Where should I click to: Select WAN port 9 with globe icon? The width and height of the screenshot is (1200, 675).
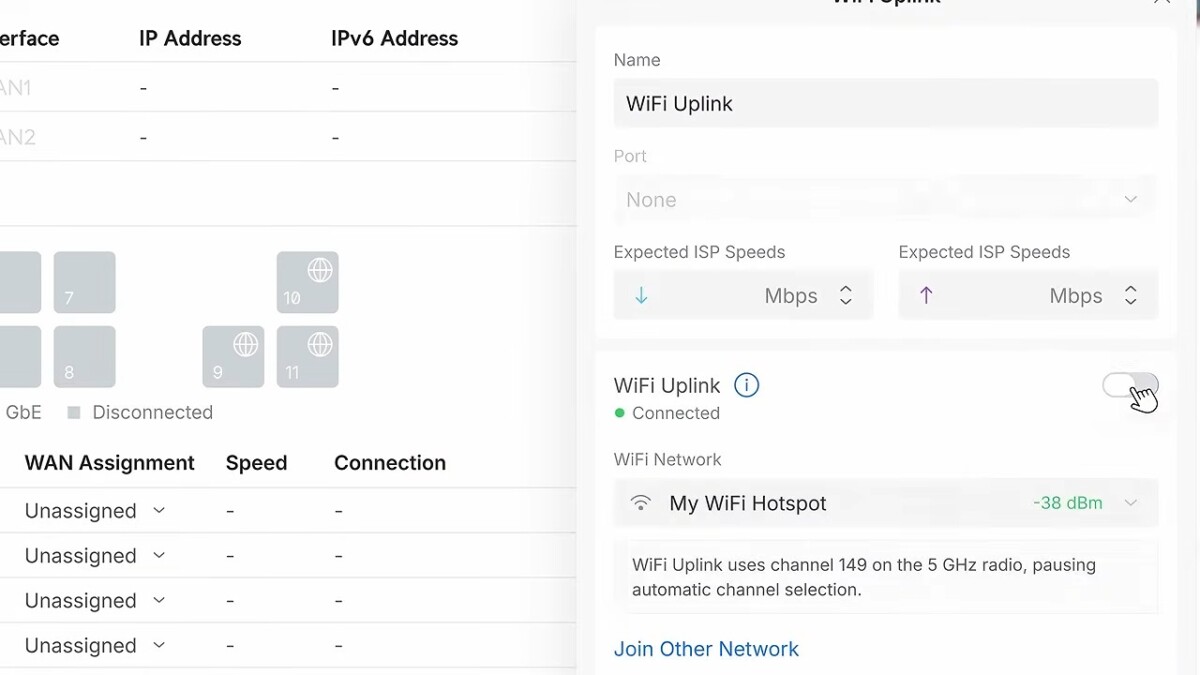point(233,356)
